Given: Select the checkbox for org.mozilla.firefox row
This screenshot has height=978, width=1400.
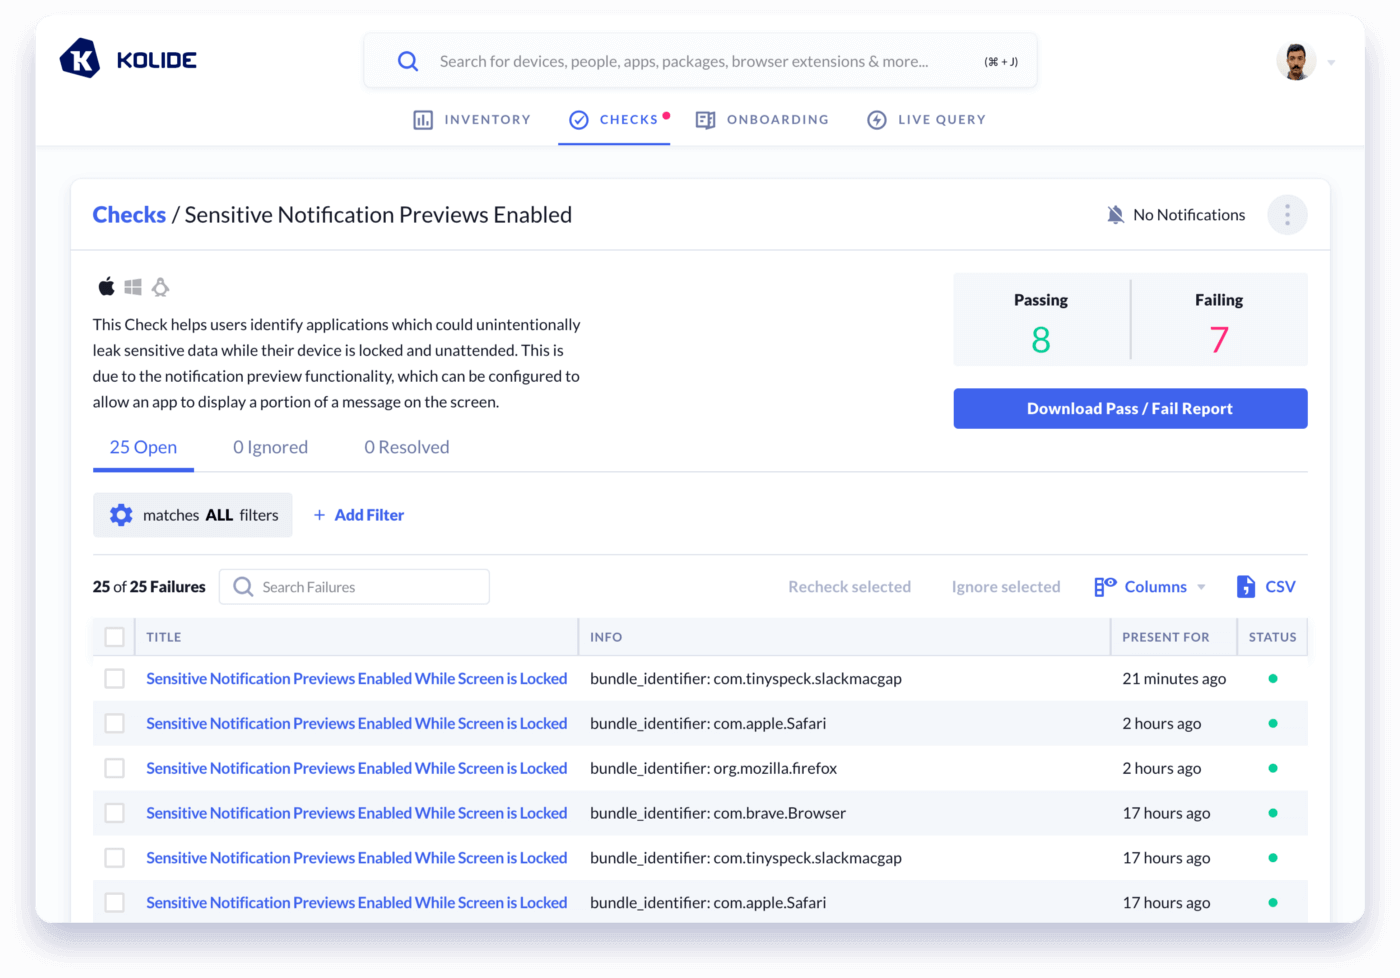Looking at the screenshot, I should pos(115,768).
